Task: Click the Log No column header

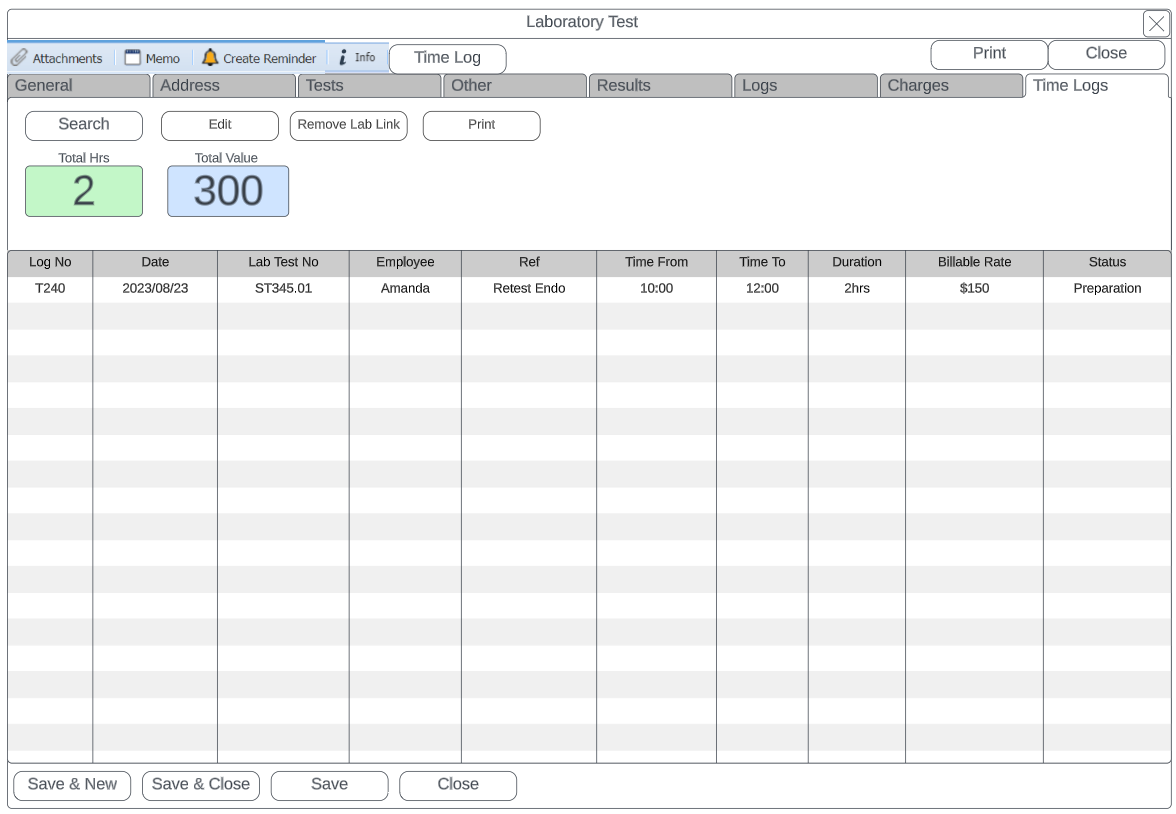Action: click(50, 263)
